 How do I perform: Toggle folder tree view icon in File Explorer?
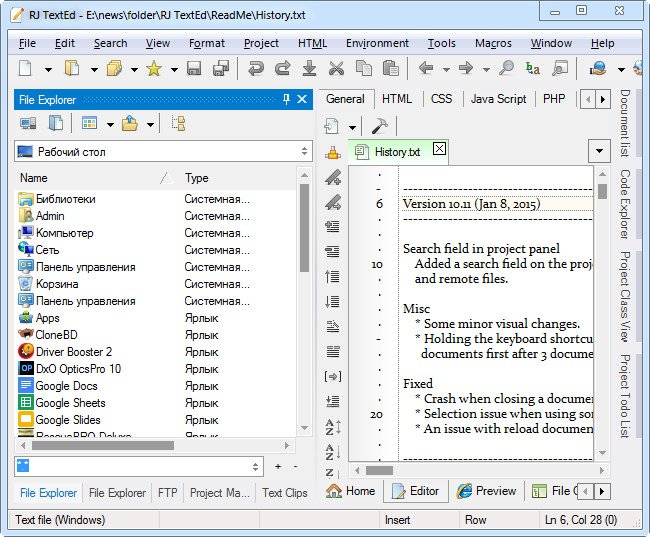pyautogui.click(x=178, y=123)
